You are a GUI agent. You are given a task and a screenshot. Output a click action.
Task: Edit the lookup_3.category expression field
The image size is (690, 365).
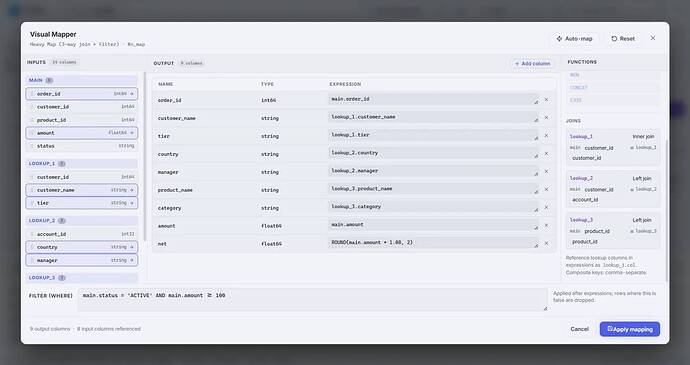[433, 206]
